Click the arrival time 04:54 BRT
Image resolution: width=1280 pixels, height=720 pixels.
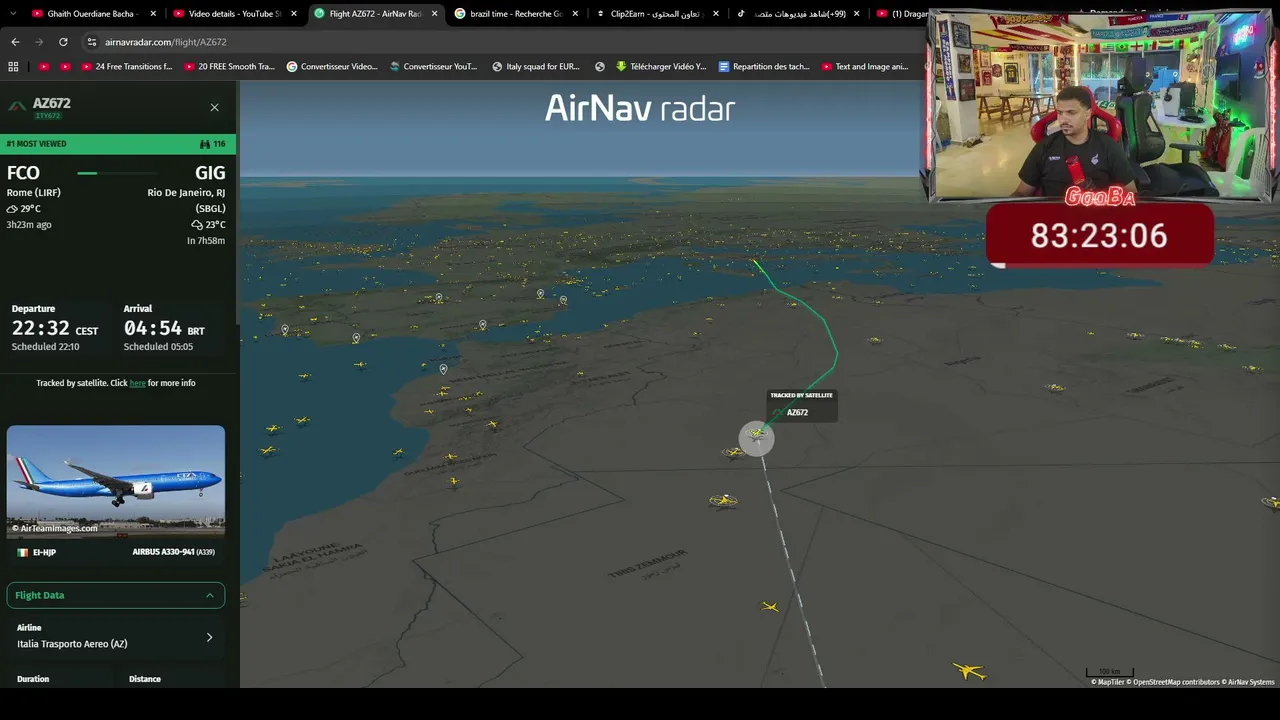click(164, 328)
